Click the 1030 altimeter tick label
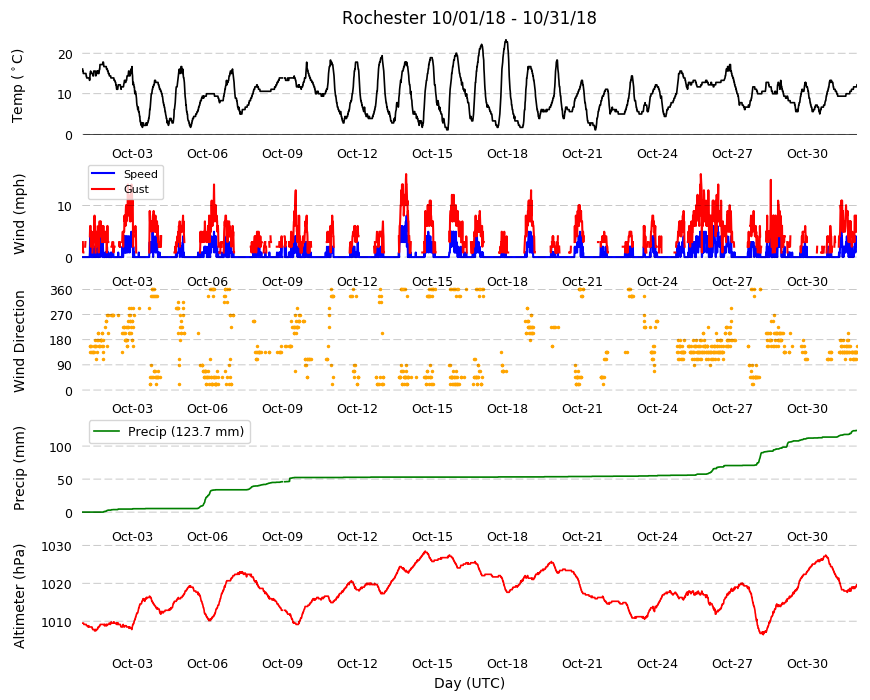The width and height of the screenshot is (870, 700). [57, 546]
